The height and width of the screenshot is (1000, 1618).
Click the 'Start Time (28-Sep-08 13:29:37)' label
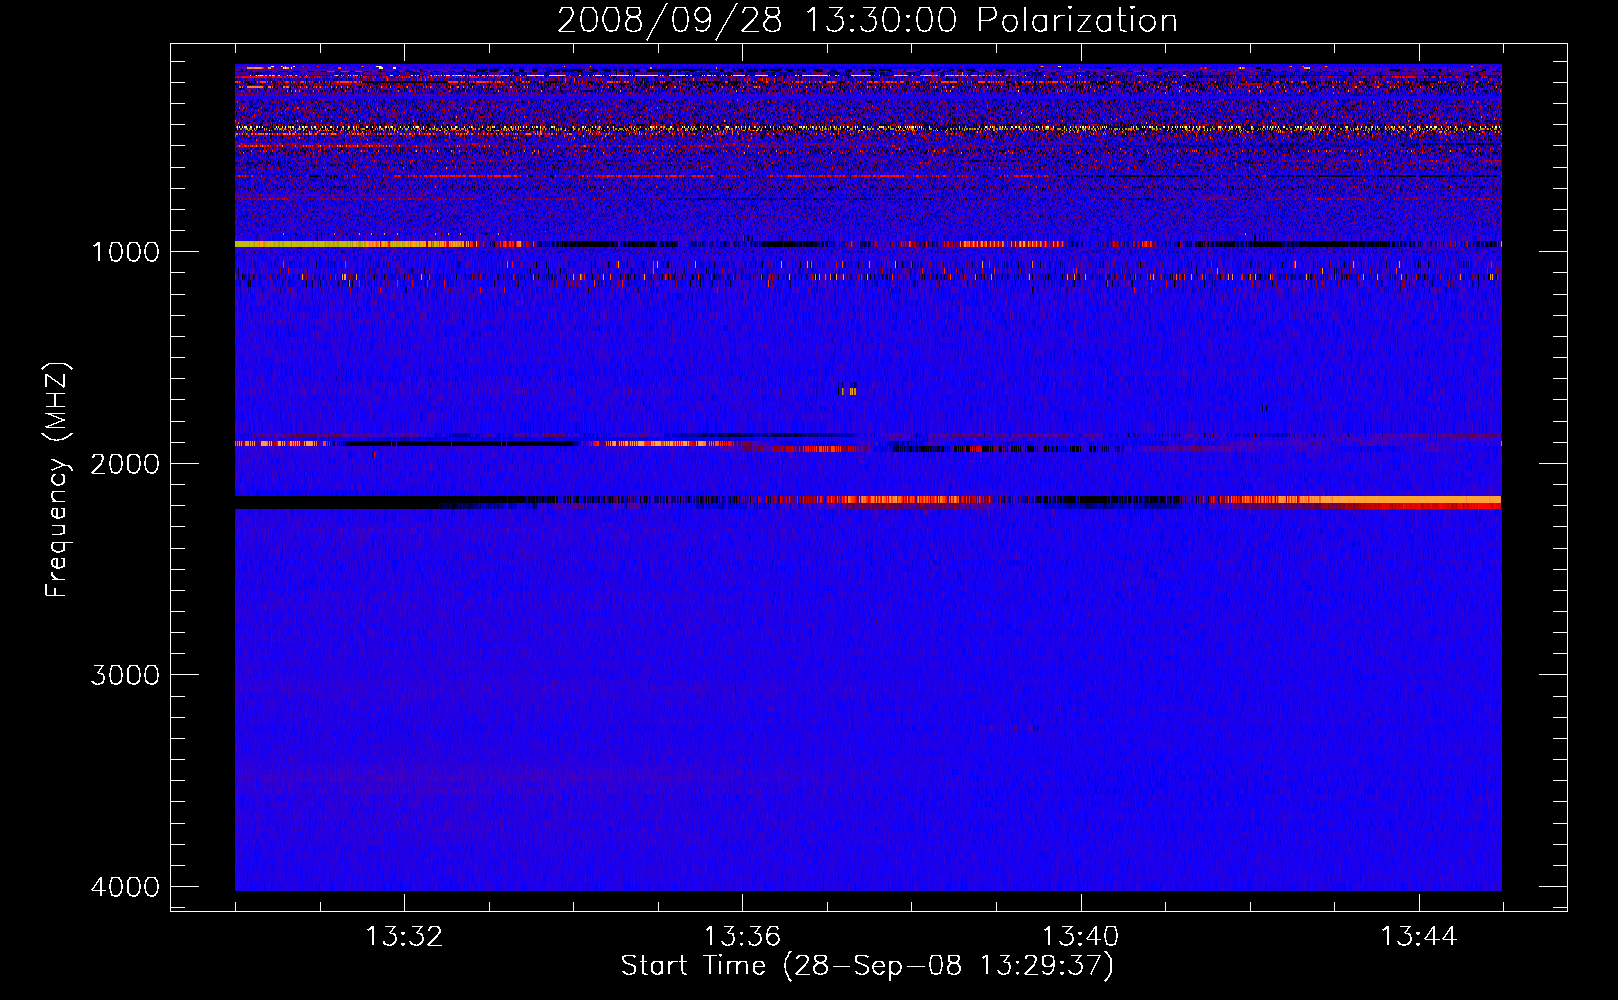point(867,966)
